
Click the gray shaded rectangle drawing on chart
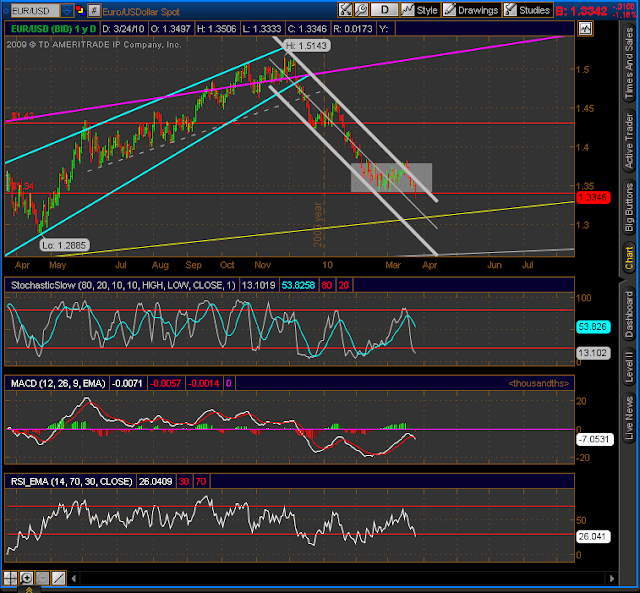(391, 177)
